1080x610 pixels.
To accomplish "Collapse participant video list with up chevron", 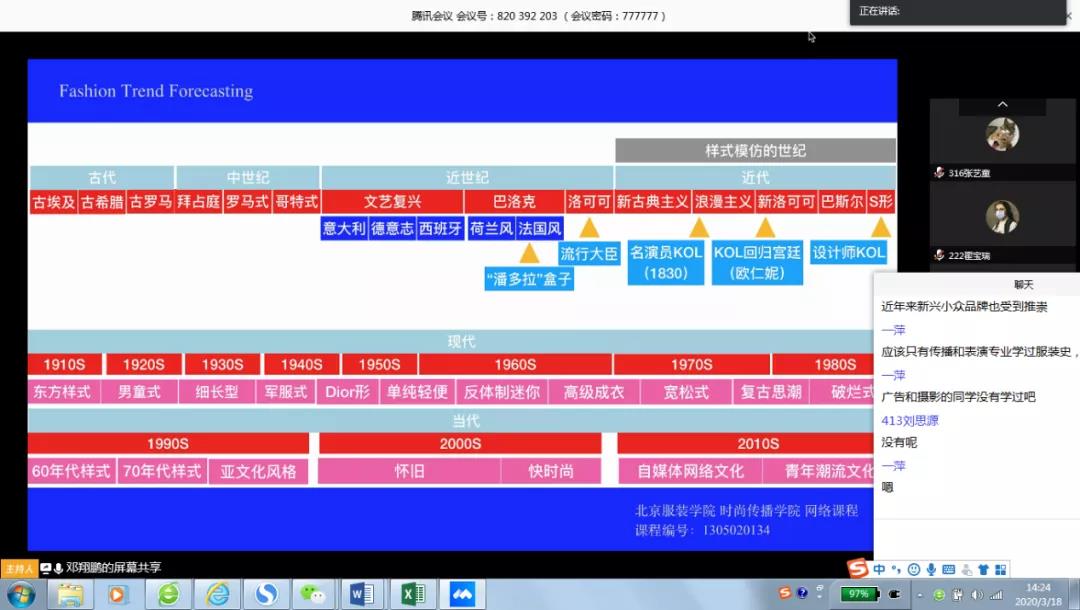I will (x=1002, y=104).
